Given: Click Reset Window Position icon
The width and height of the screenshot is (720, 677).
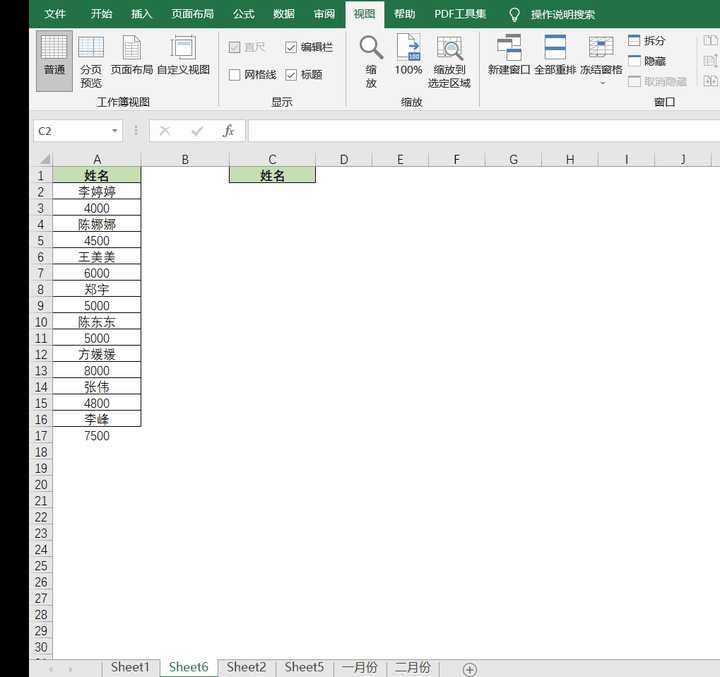Looking at the screenshot, I should pos(710,81).
